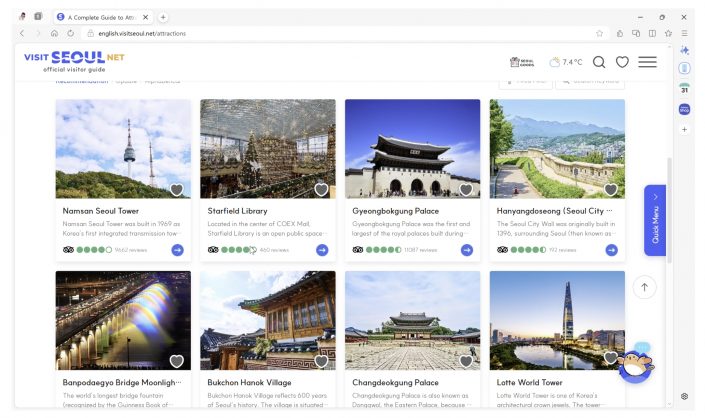Open the chatbot mascot icon
Viewport: 705px width, 418px height.
[634, 364]
